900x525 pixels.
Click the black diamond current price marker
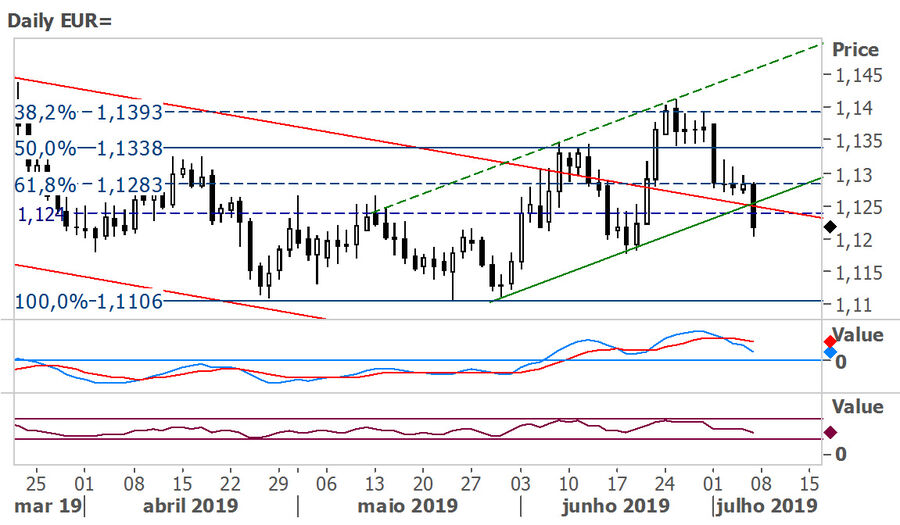(x=829, y=228)
